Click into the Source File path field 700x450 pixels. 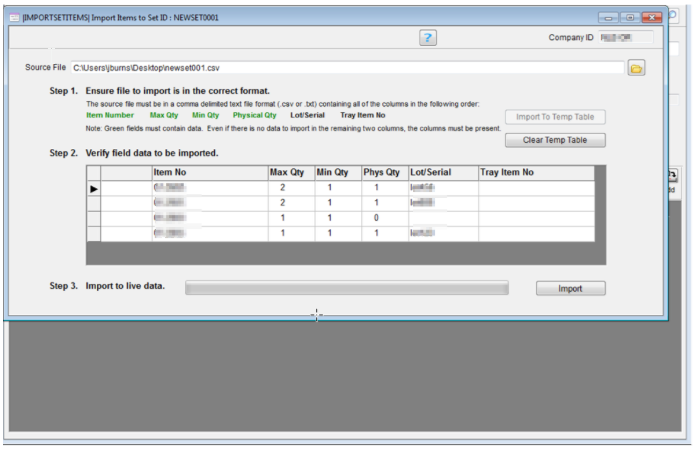coord(345,68)
